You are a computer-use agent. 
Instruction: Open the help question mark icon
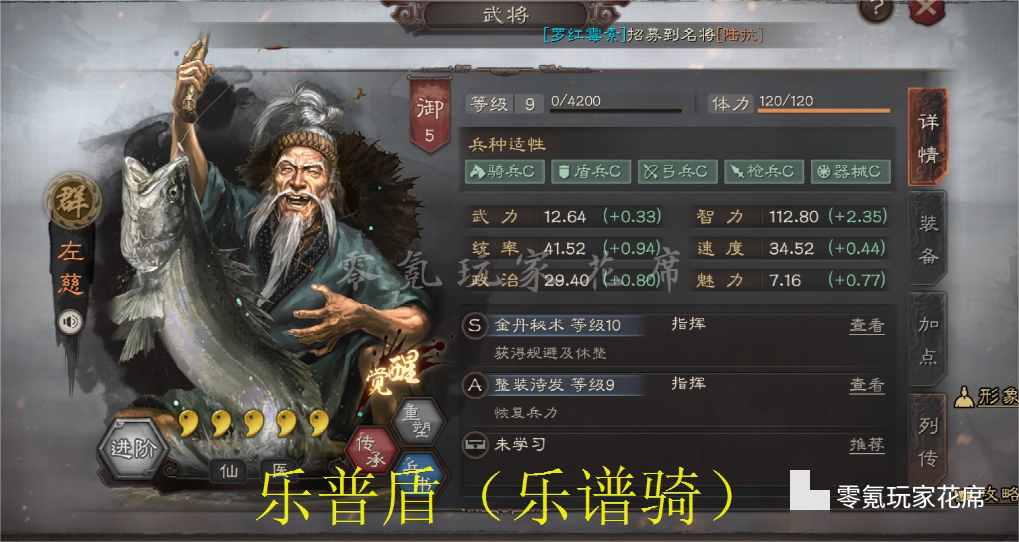[x=875, y=9]
